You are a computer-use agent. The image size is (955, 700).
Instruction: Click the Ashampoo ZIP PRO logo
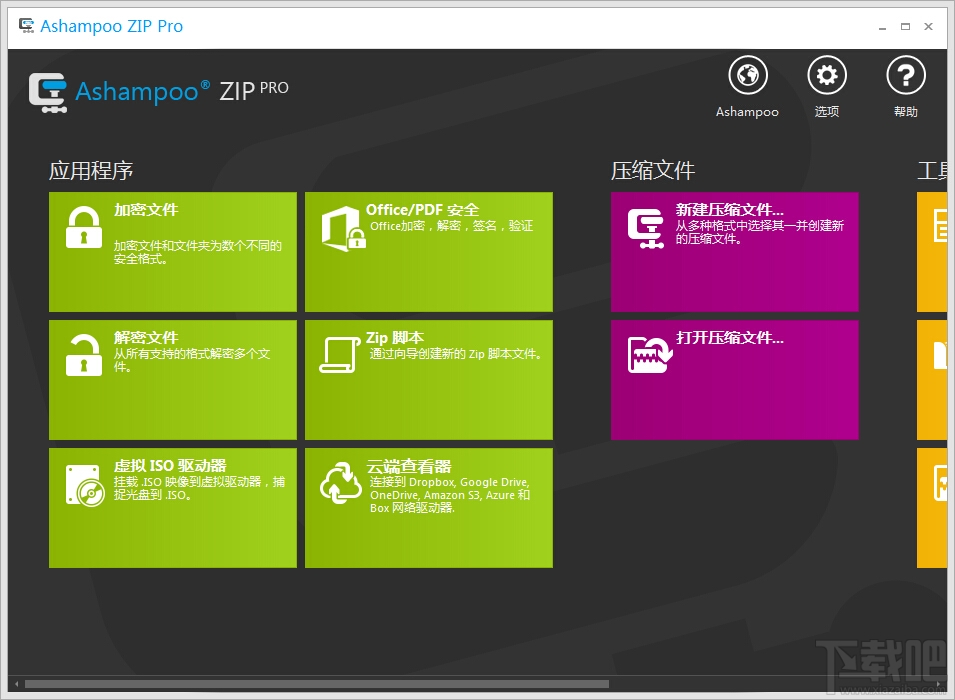158,92
